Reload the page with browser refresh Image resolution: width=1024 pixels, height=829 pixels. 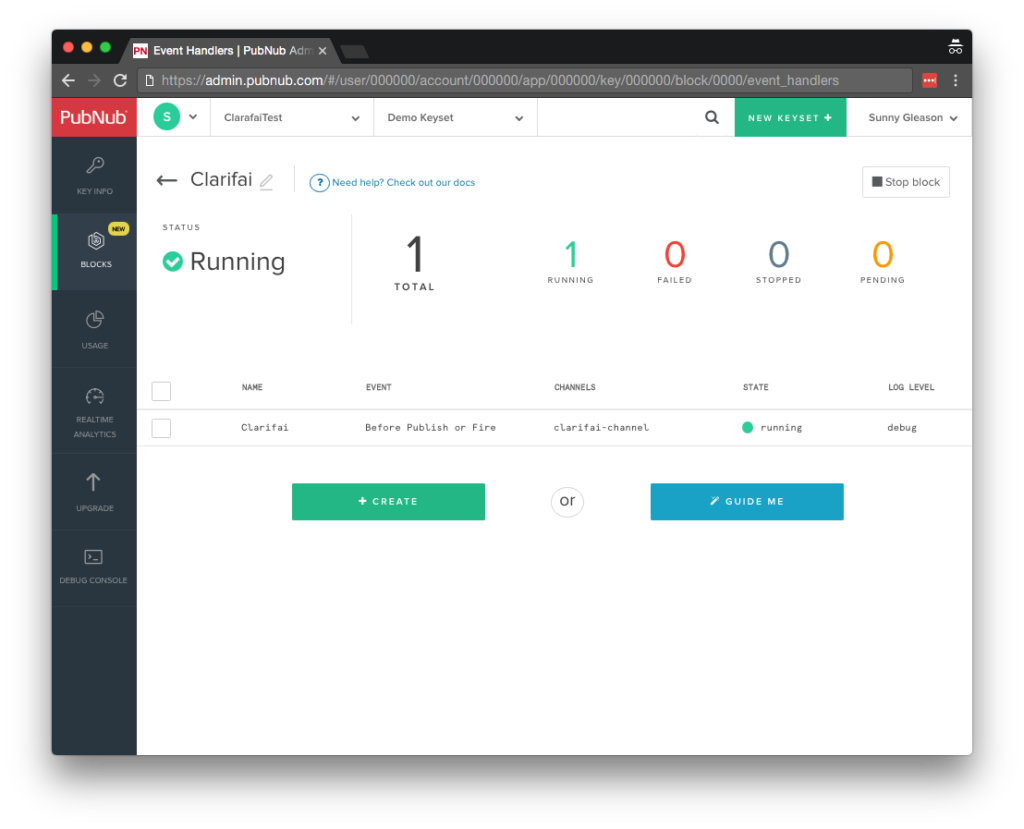pos(120,81)
